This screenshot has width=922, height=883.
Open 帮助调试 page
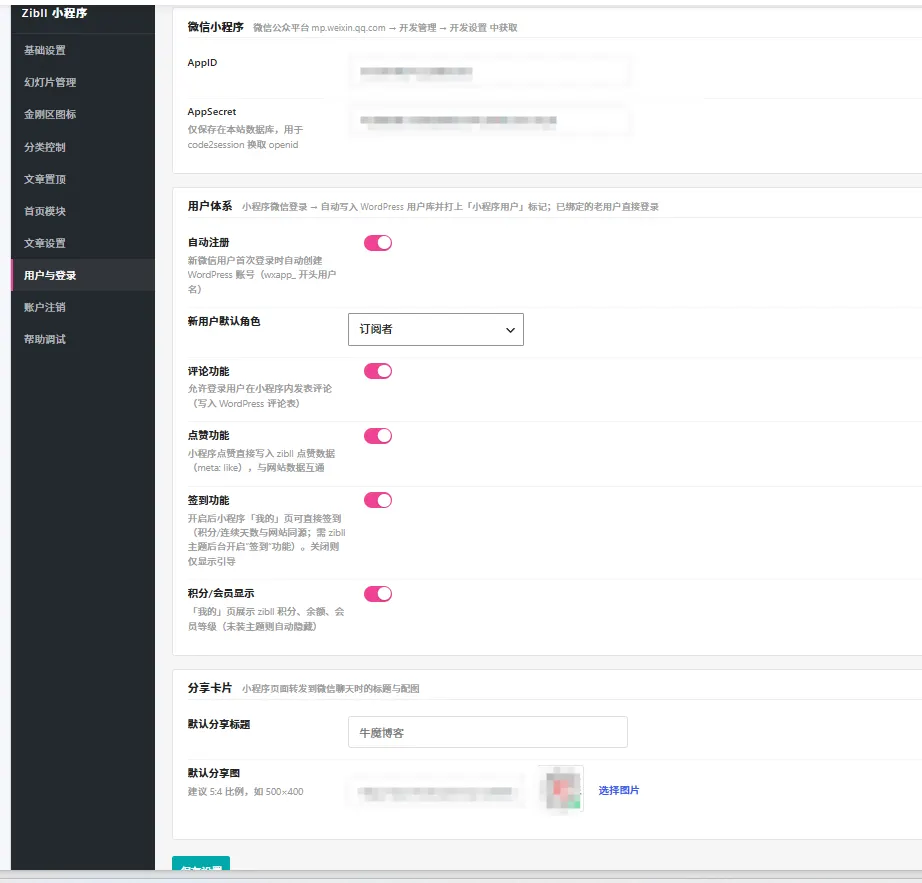pos(83,339)
